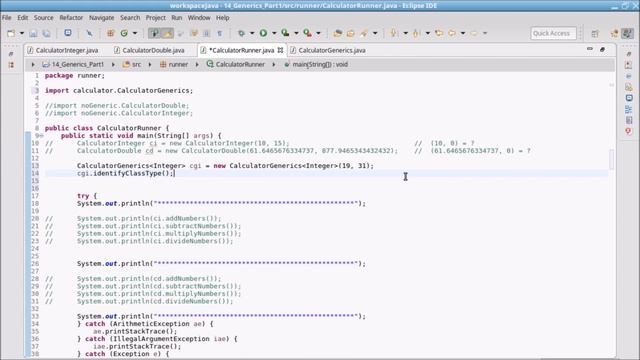Click 14_Generics_Part1 in the breadcrumb
640x360 pixels.
pos(73,64)
